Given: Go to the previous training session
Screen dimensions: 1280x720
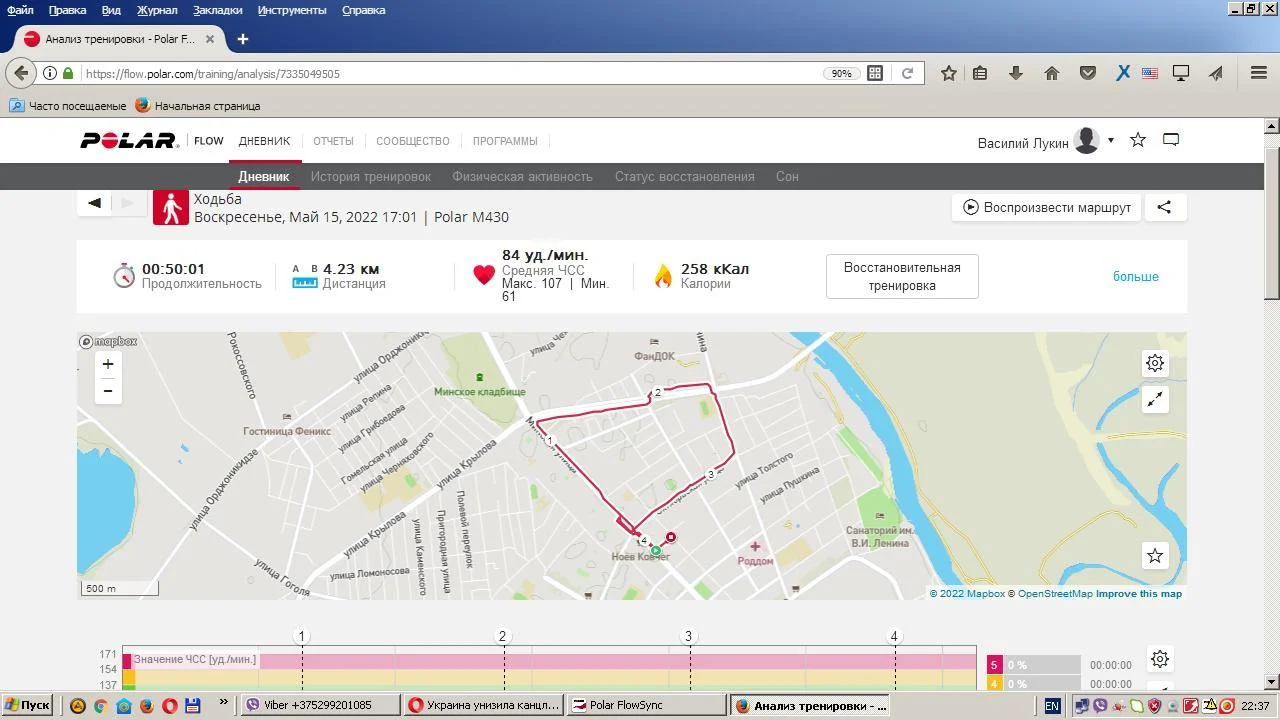Looking at the screenshot, I should (95, 203).
